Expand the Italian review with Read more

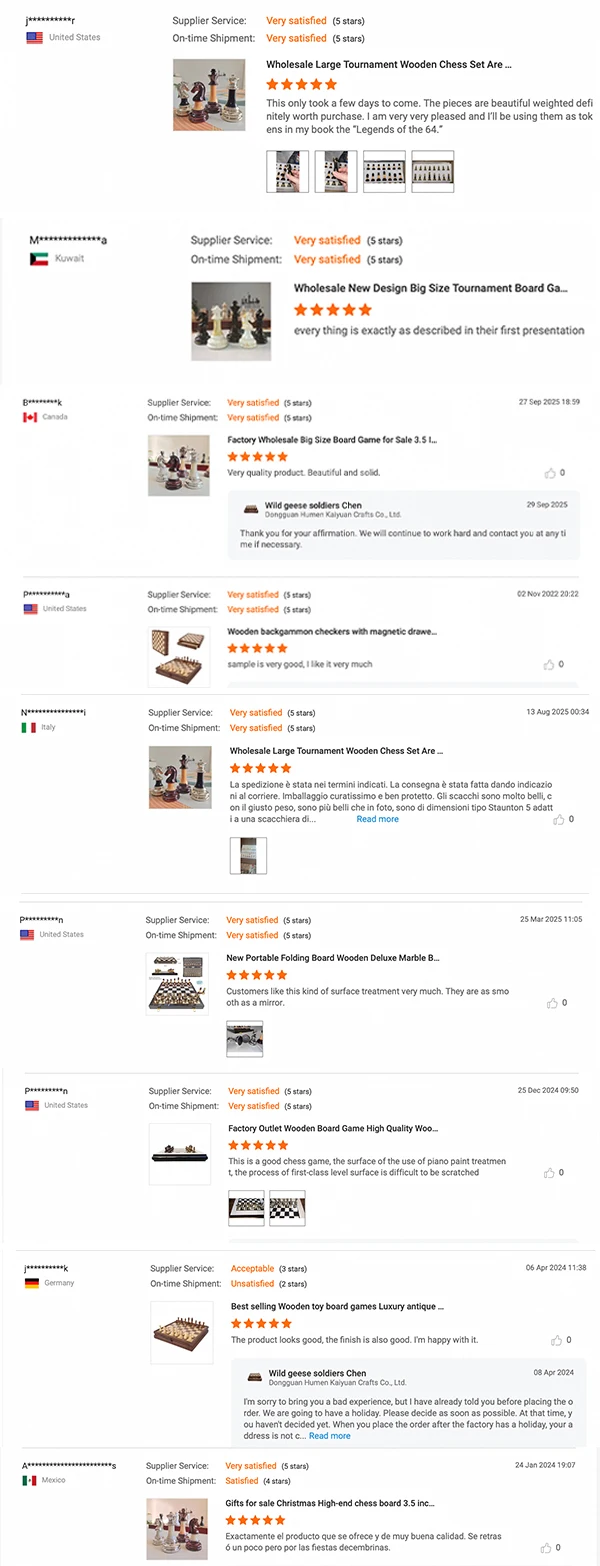[377, 819]
